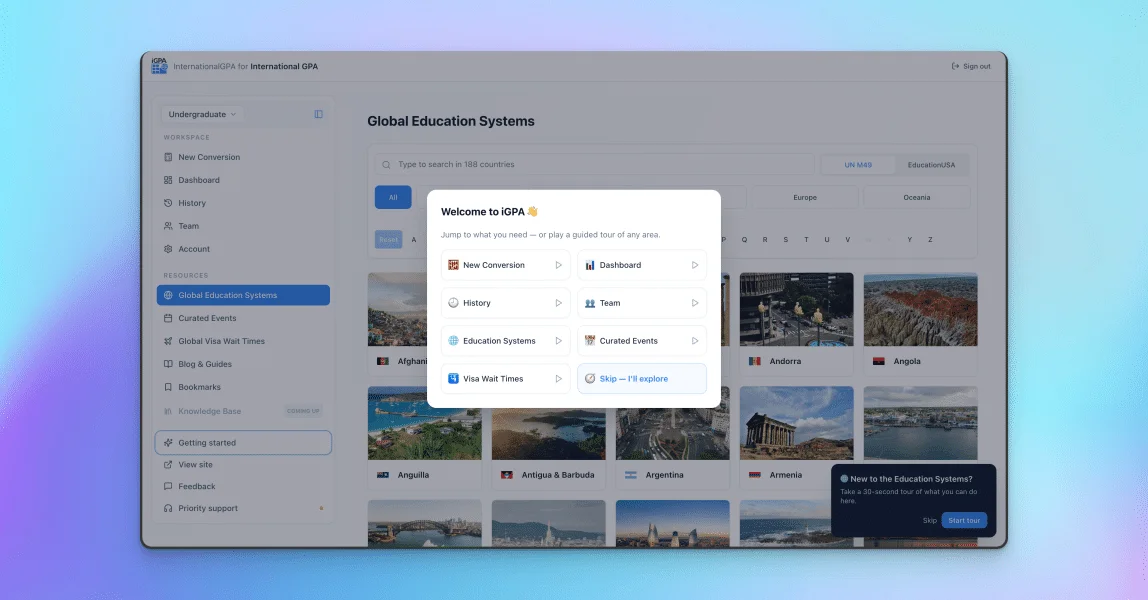Play Education Systems guided tour arrow

click(x=558, y=341)
